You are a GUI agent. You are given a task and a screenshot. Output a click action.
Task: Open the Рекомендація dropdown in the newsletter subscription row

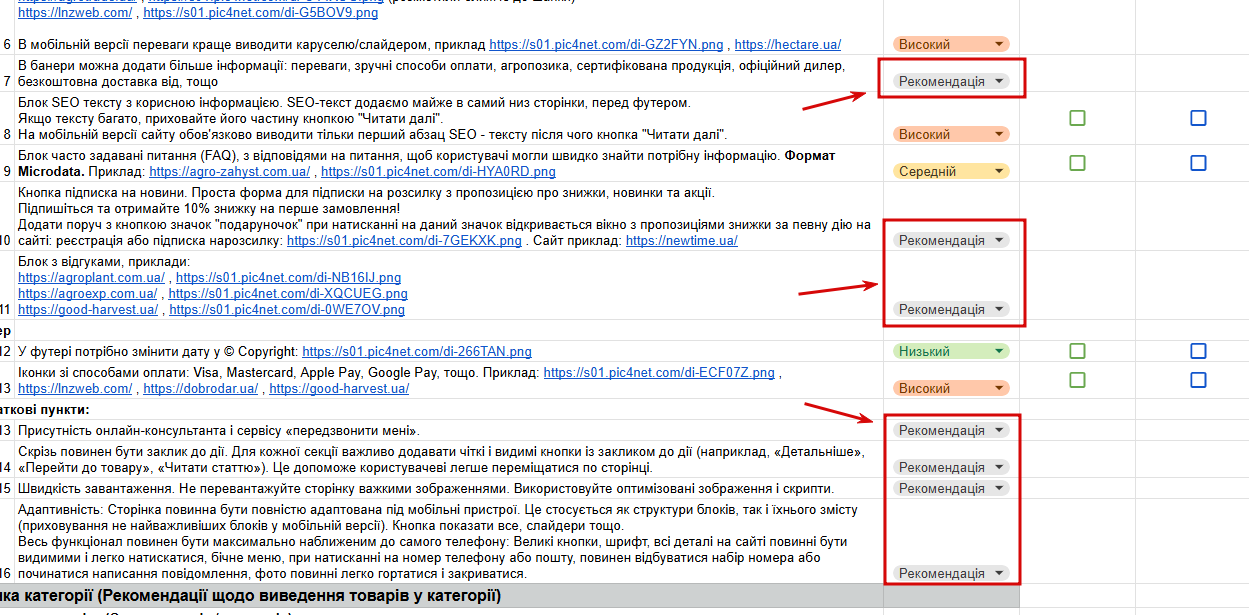pos(951,240)
